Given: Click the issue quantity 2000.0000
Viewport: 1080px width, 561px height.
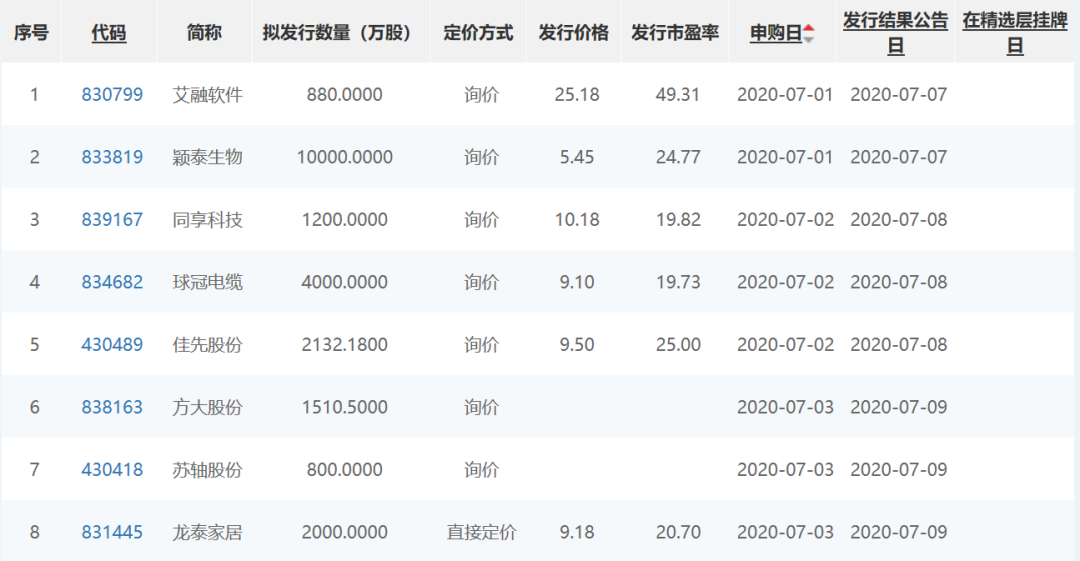Looking at the screenshot, I should coord(344,532).
